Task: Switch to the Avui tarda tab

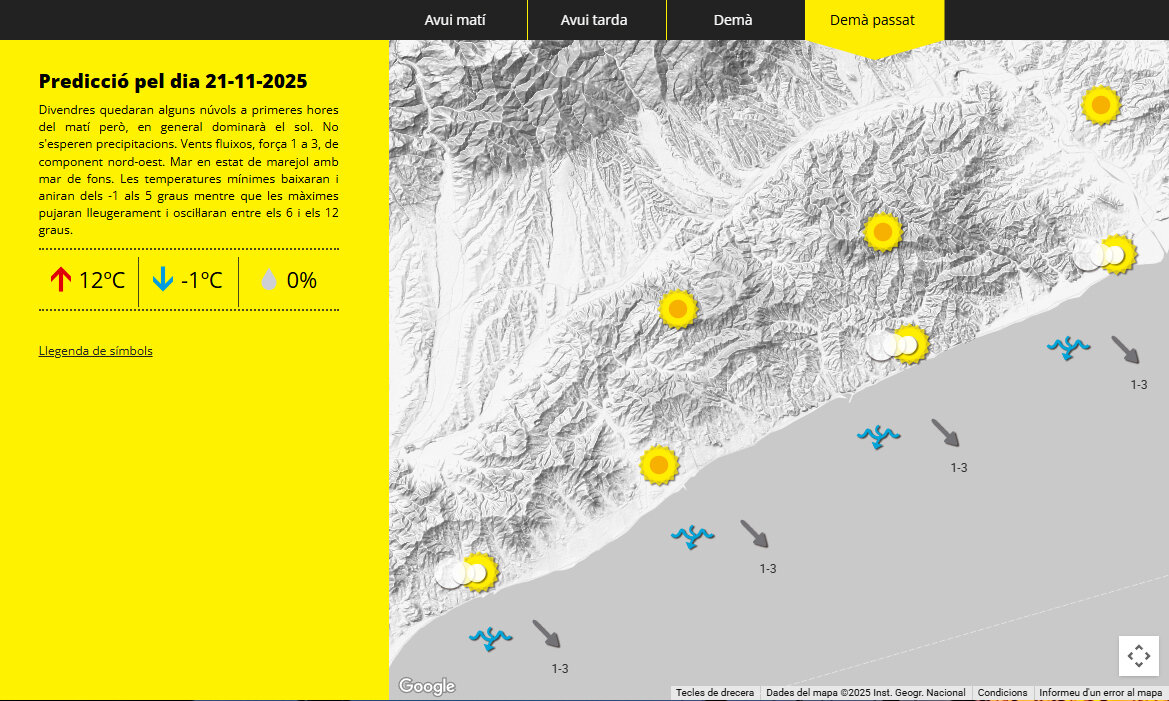Action: [x=594, y=20]
